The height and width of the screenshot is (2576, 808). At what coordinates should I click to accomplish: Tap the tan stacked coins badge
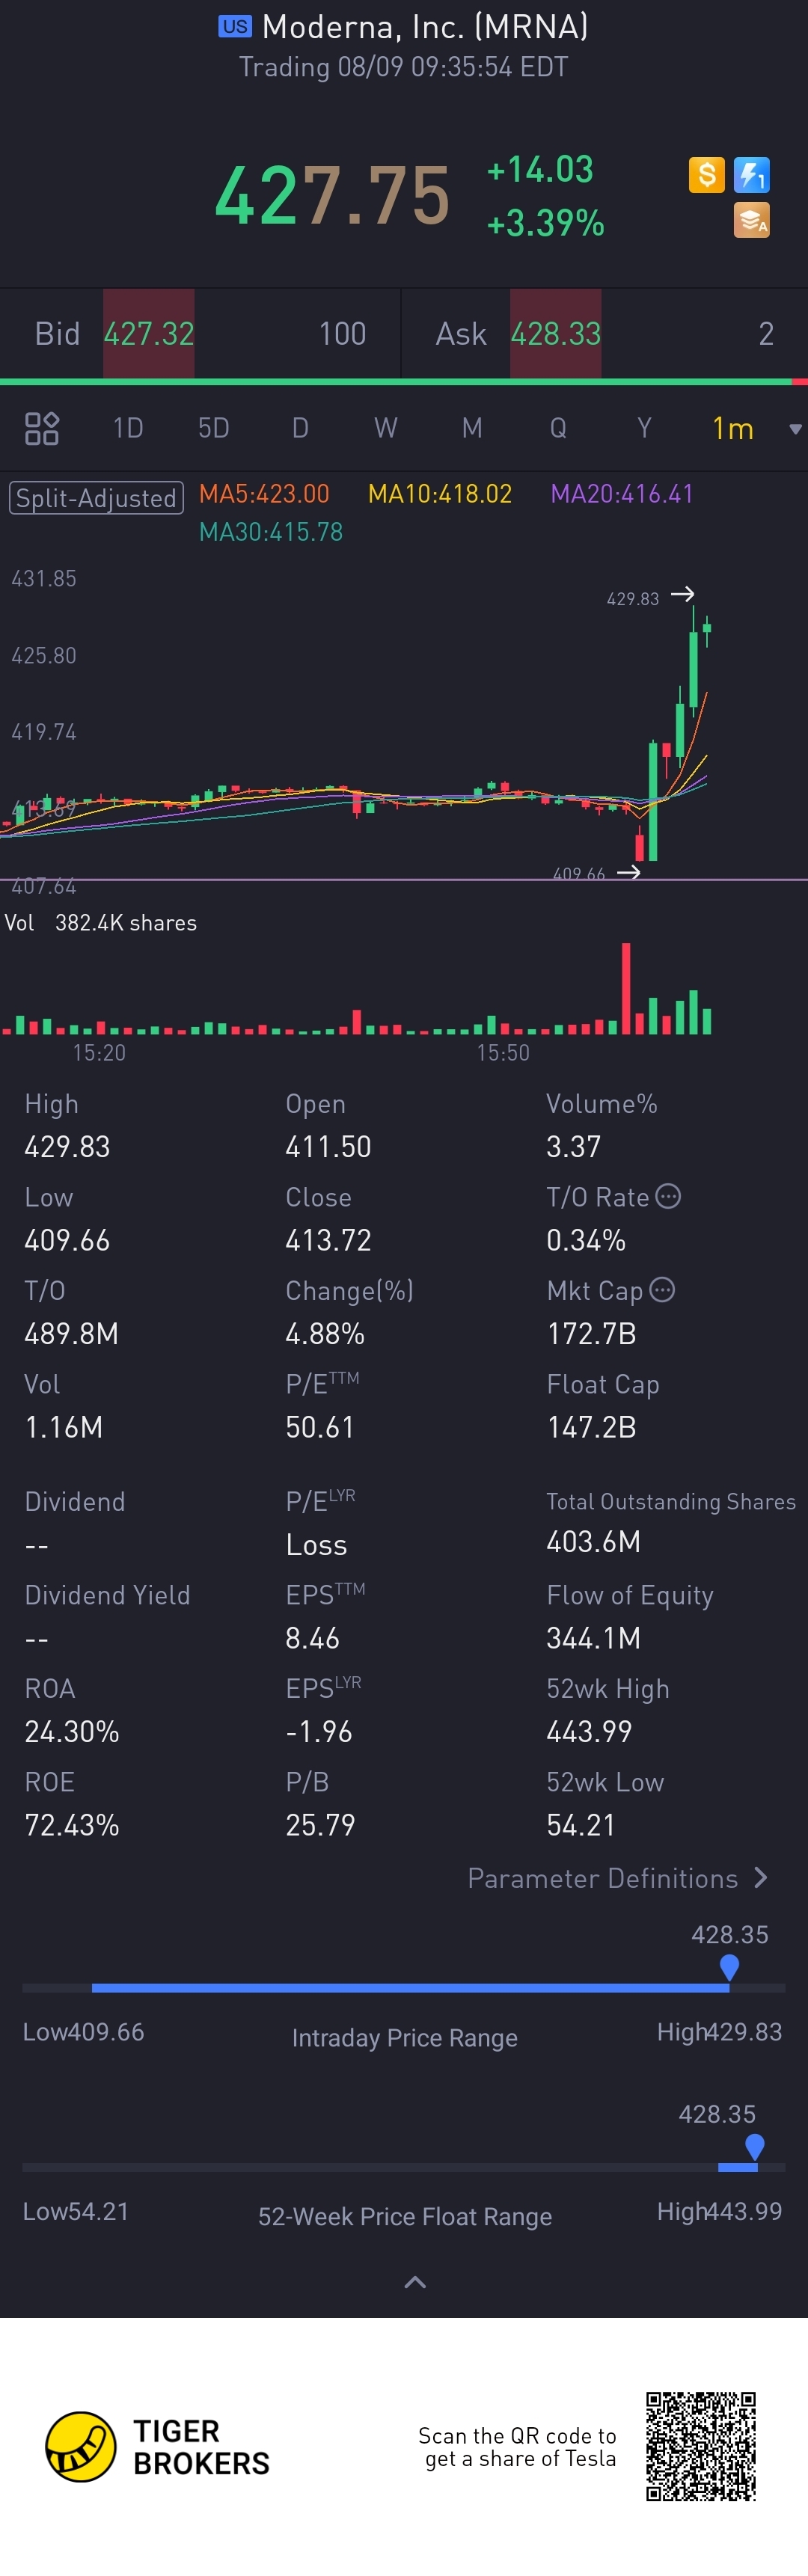pyautogui.click(x=751, y=220)
